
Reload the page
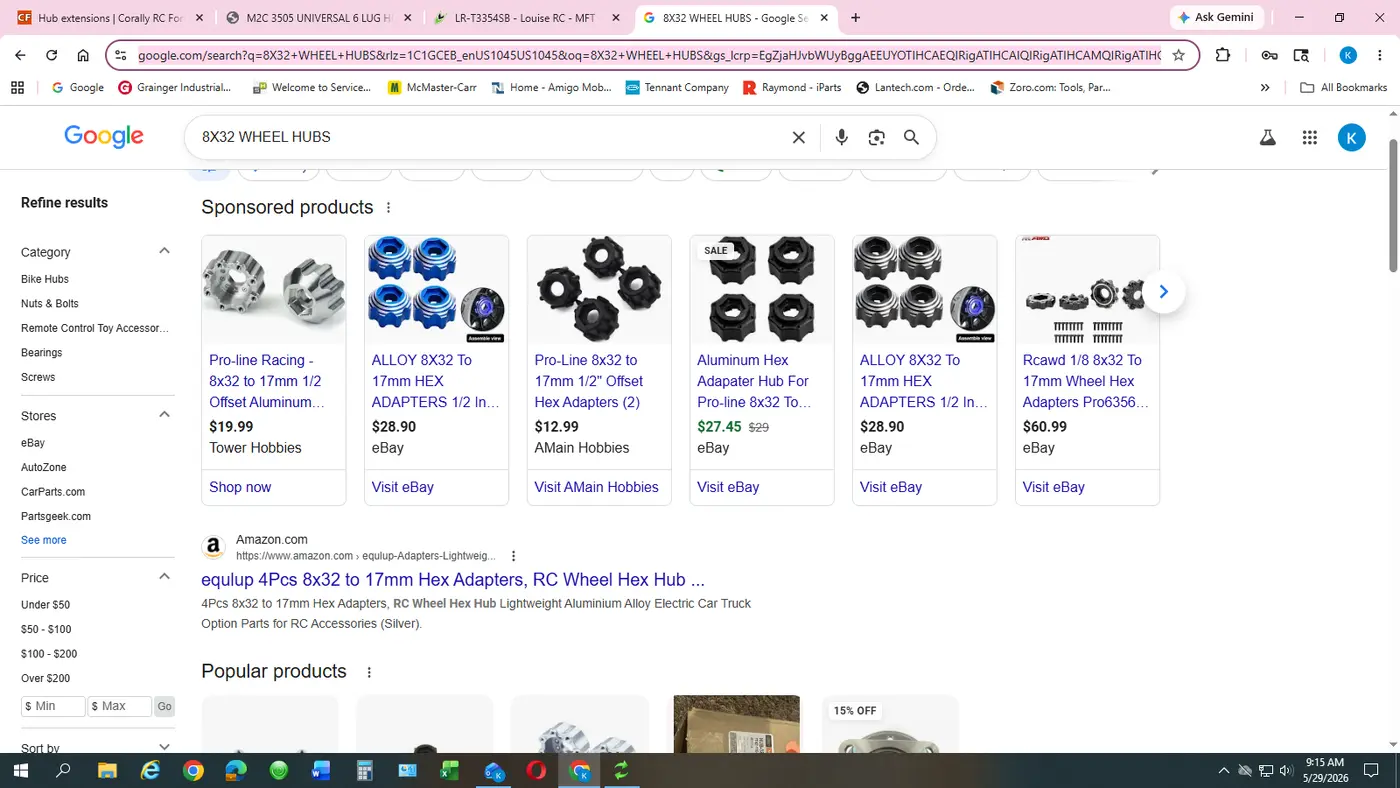[x=52, y=56]
